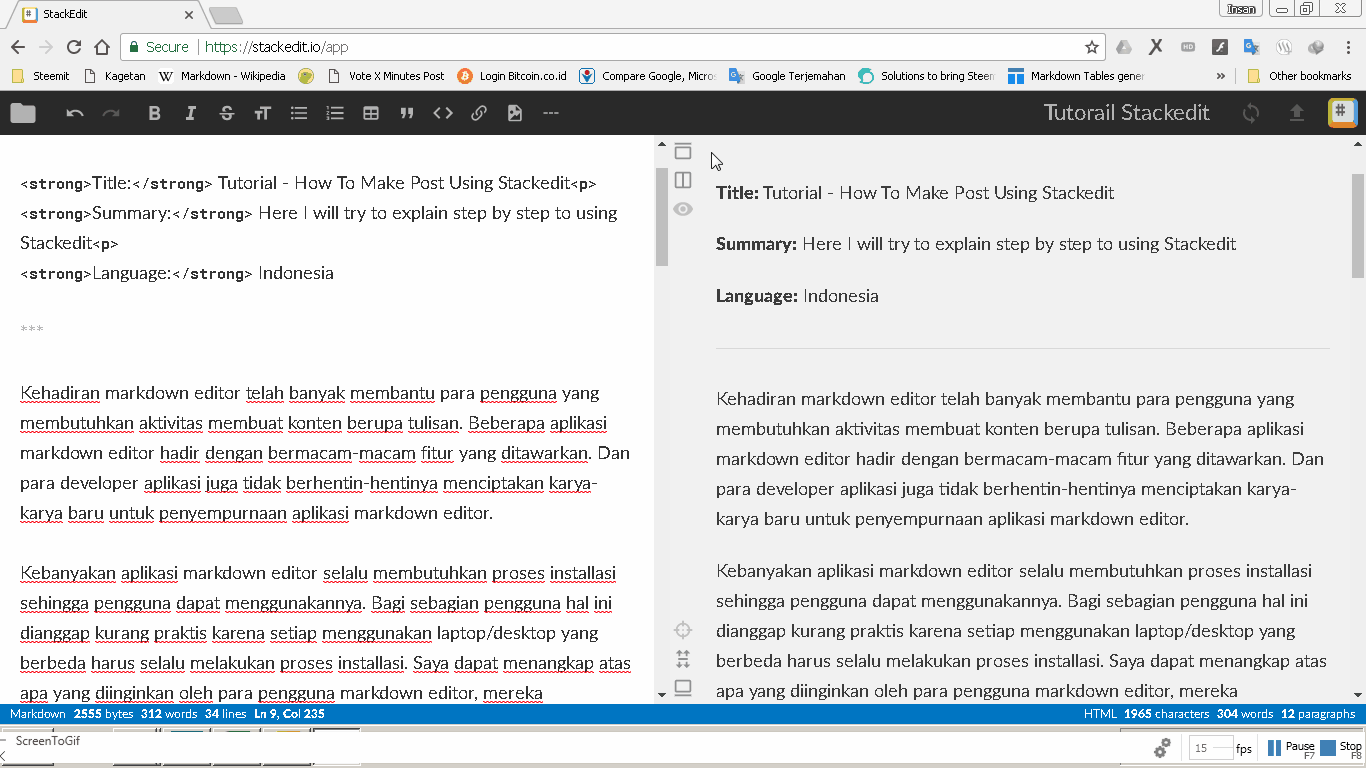Open the Google Terjemahan bookmark
The width and height of the screenshot is (1366, 768).
pyautogui.click(x=787, y=76)
